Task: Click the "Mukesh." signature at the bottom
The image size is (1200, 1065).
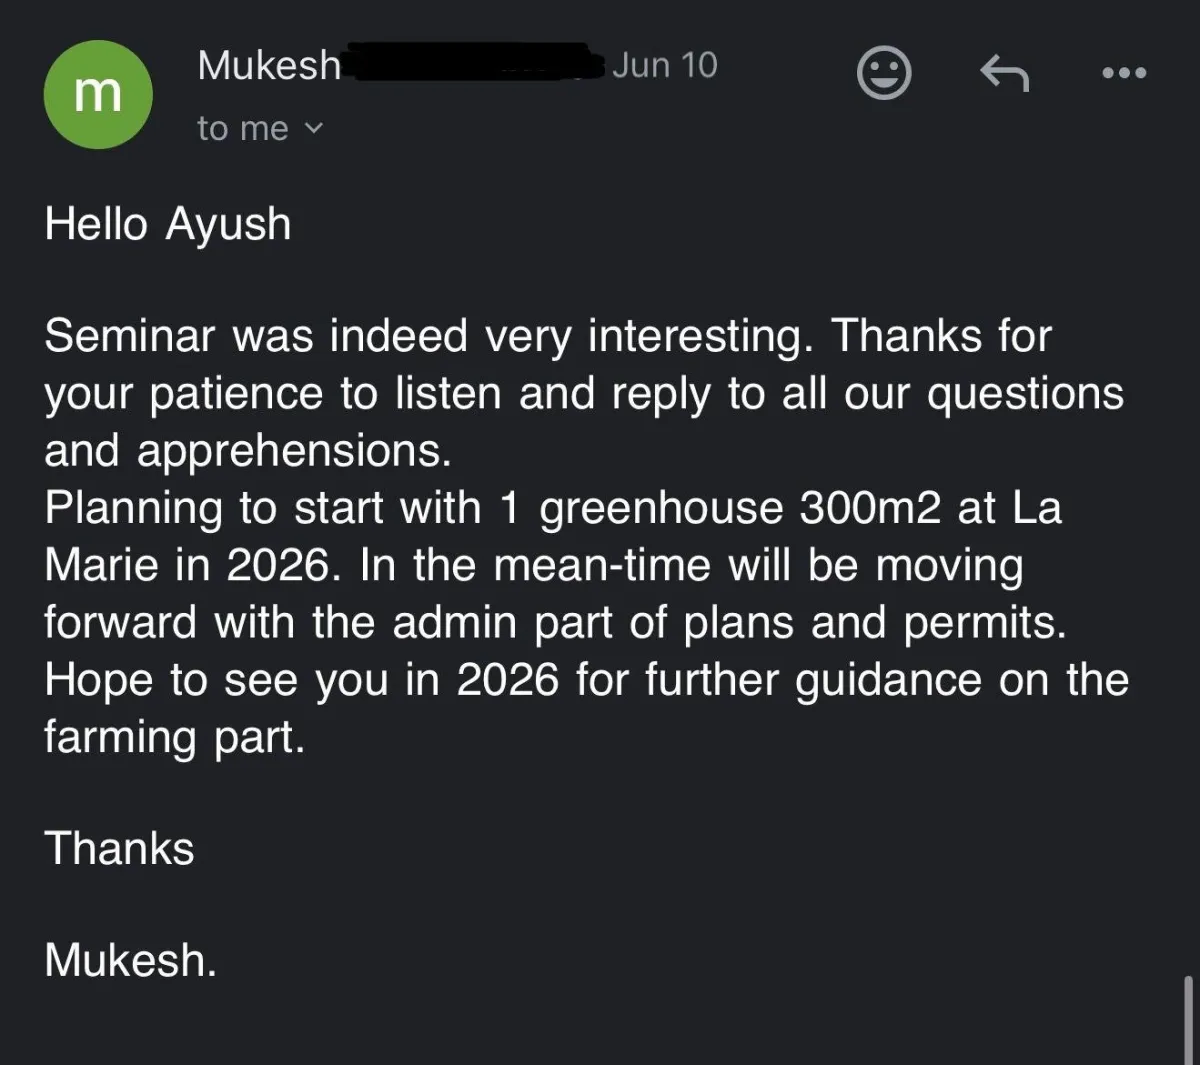Action: point(130,960)
